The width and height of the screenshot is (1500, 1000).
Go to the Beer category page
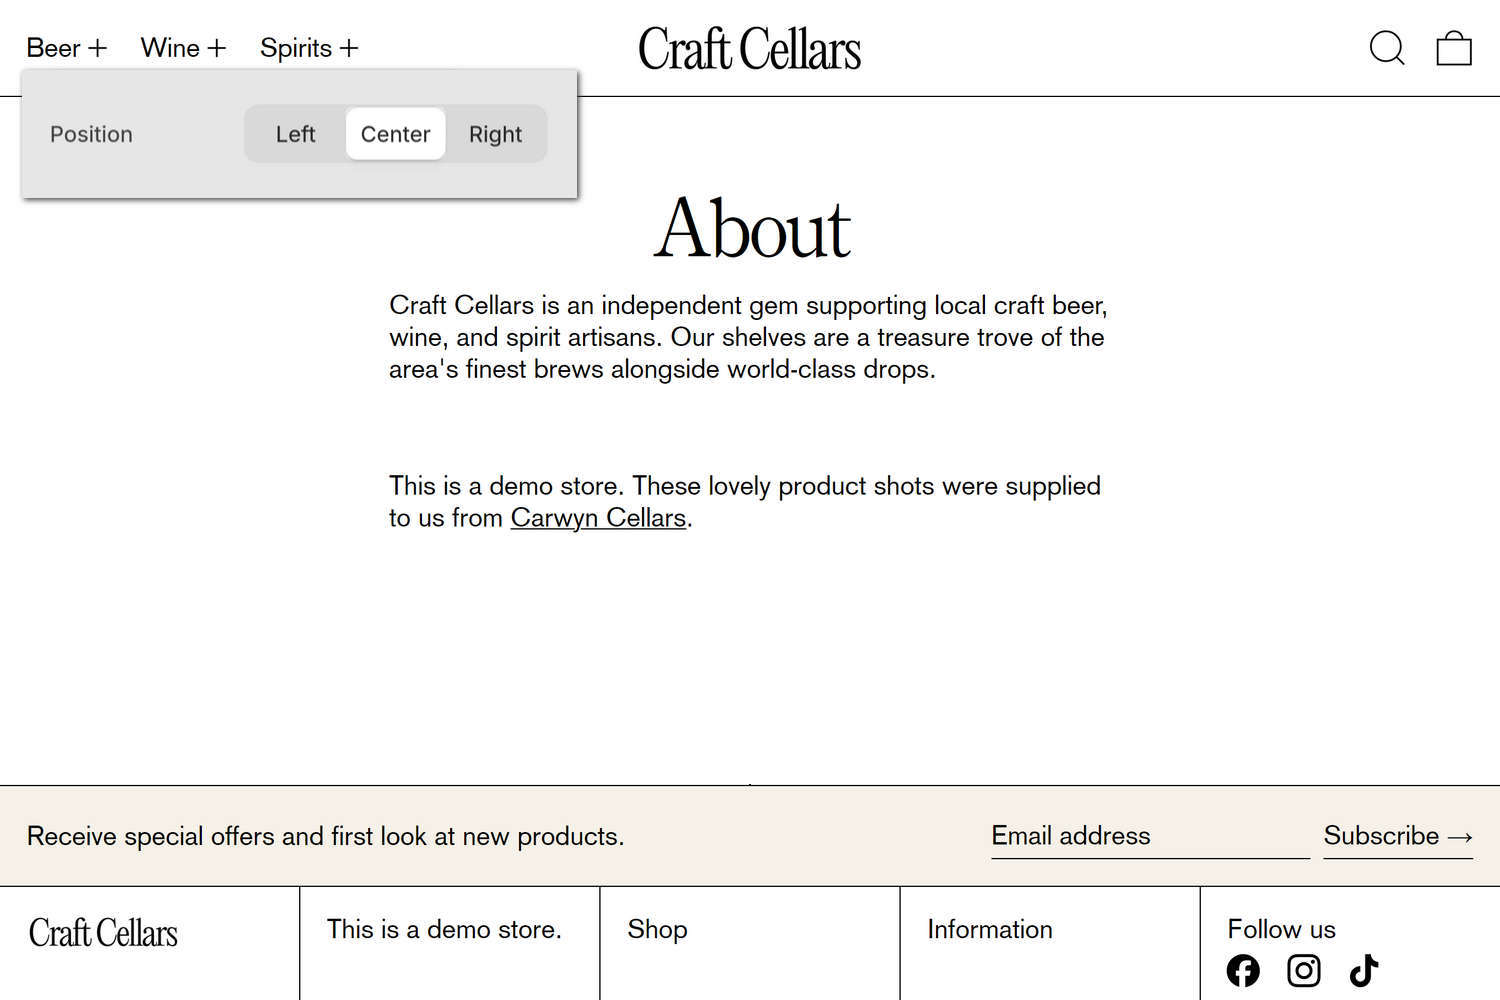(52, 47)
